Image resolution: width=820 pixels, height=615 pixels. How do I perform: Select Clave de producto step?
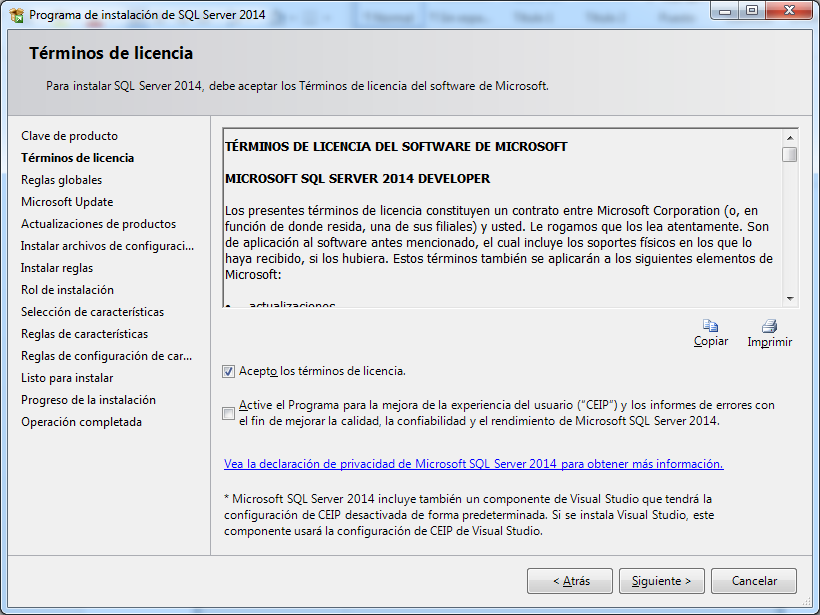(70, 136)
